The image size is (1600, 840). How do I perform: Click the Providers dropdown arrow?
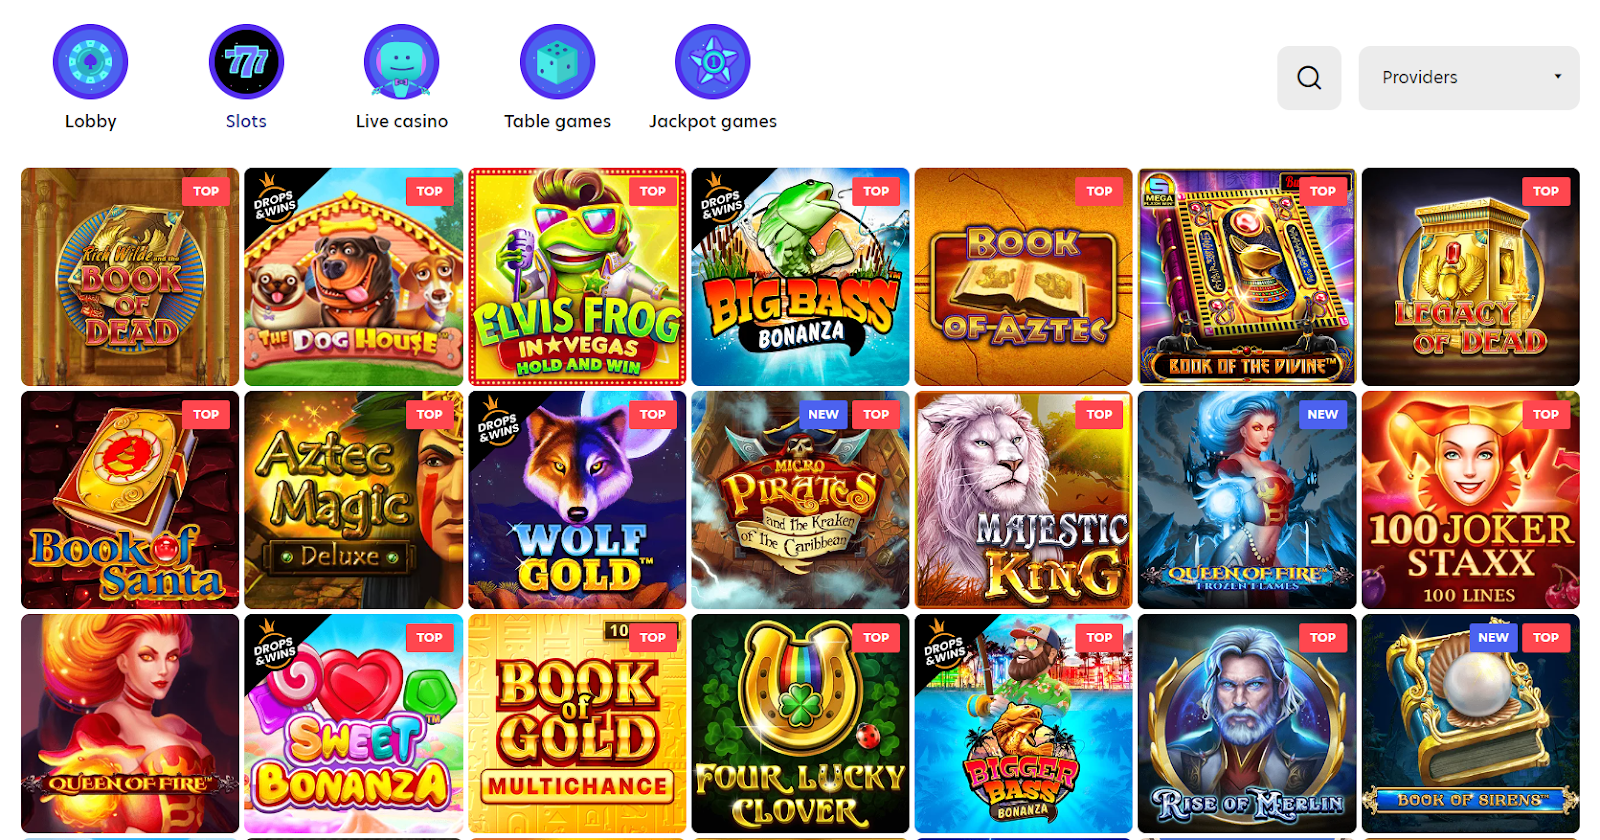tap(1557, 77)
